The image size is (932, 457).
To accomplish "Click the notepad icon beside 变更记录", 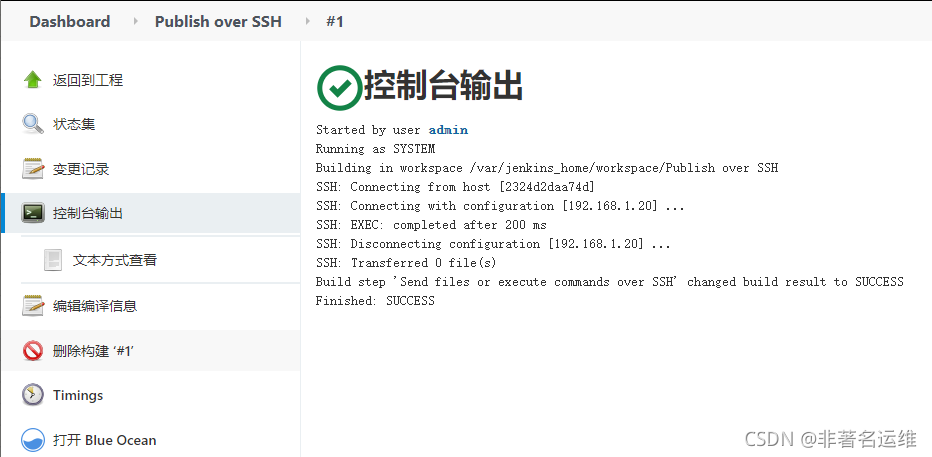I will tap(33, 169).
